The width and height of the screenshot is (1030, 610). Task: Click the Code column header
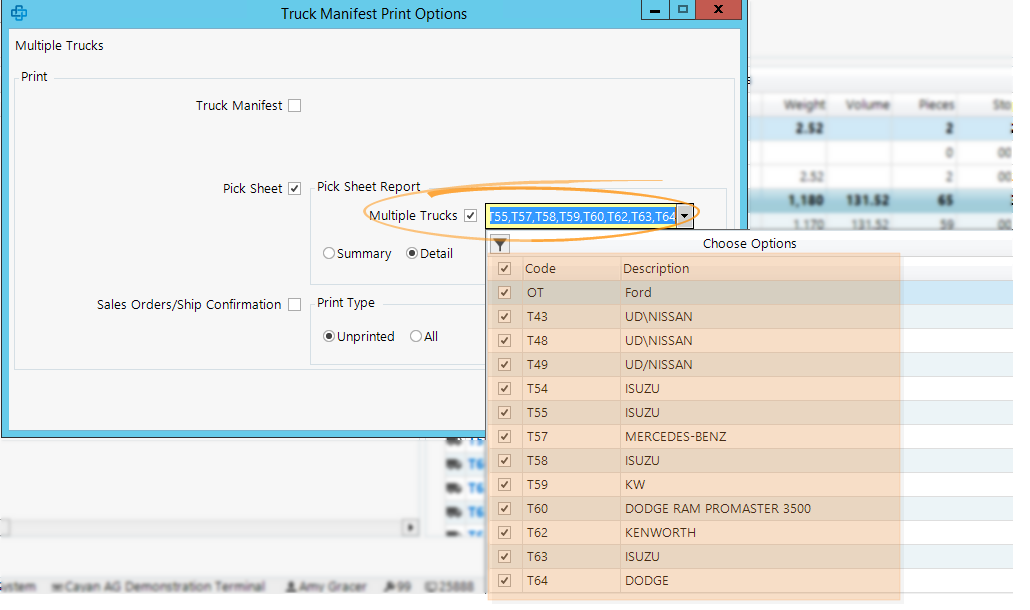tap(541, 268)
